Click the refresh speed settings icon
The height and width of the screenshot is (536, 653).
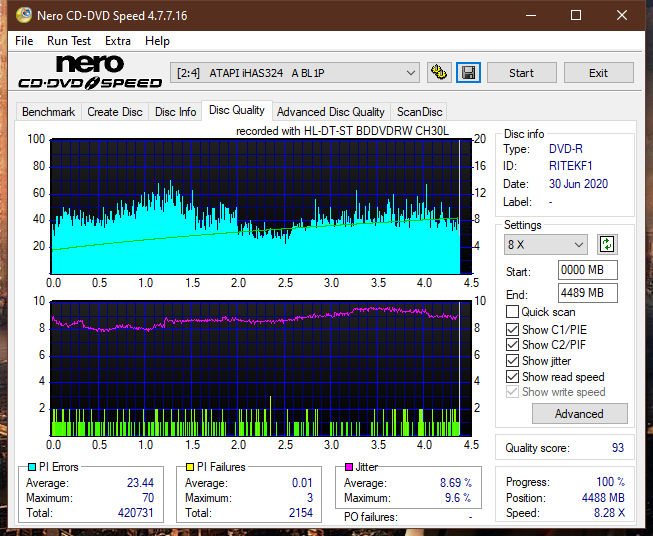point(607,244)
